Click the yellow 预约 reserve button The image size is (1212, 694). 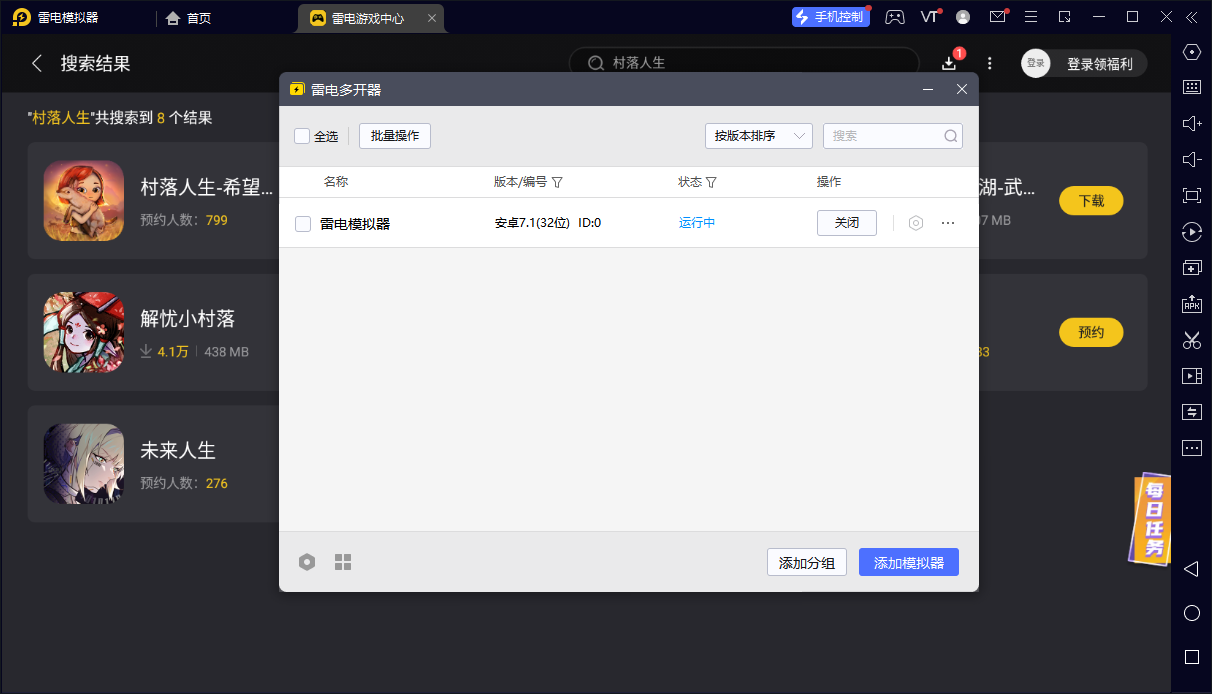click(1091, 332)
